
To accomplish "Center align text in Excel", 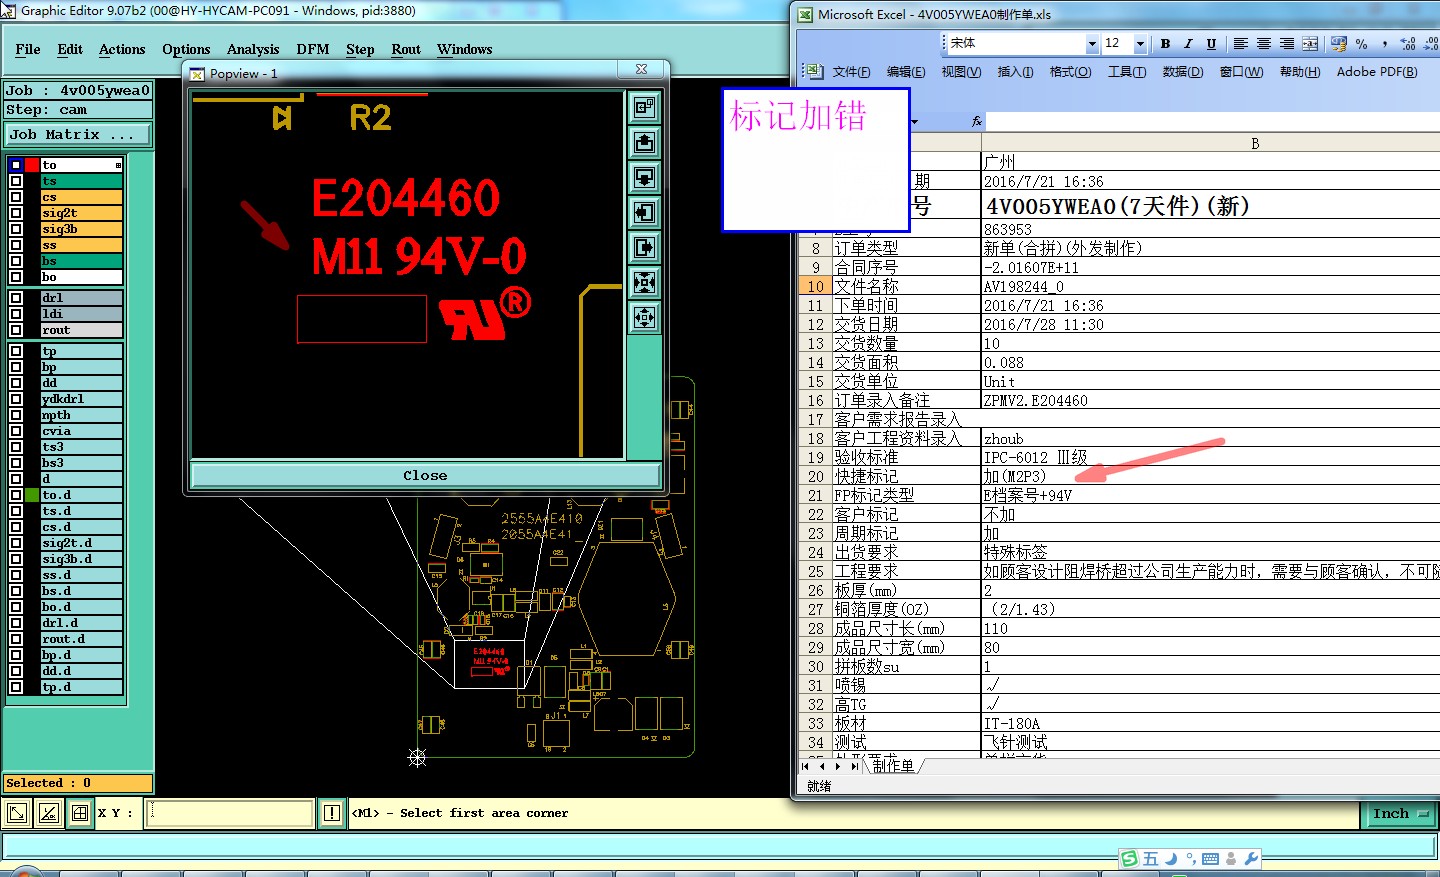I will [x=1263, y=44].
